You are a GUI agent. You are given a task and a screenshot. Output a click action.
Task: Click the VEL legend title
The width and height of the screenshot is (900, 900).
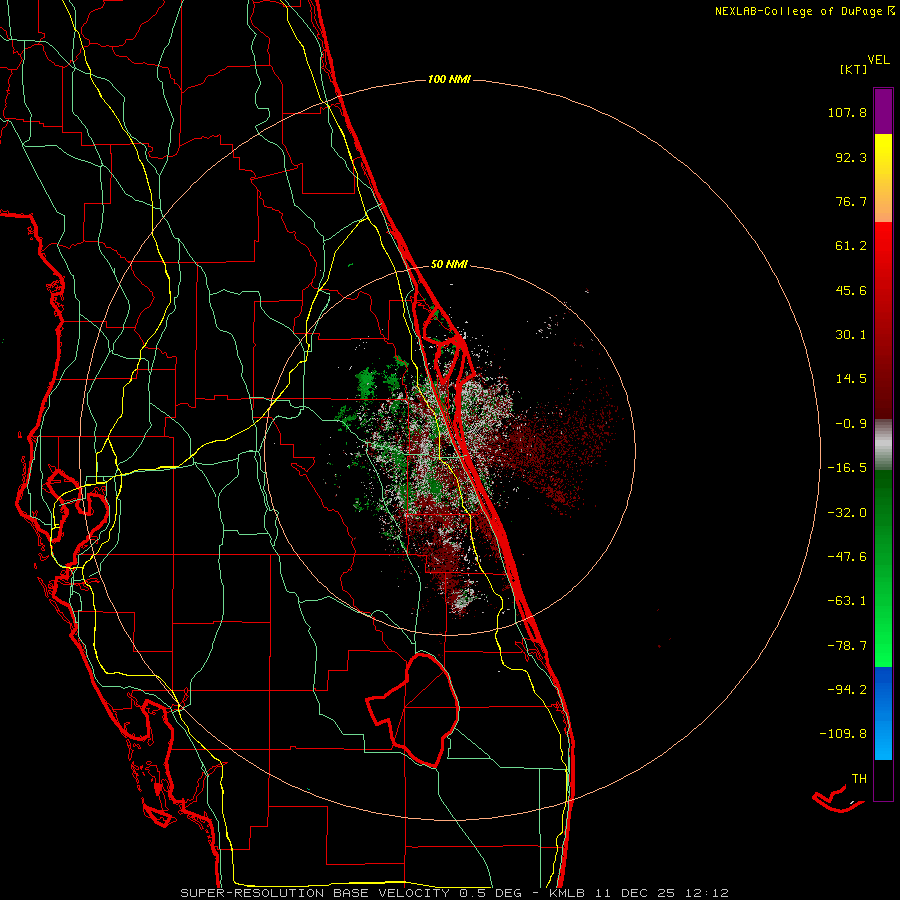point(878,60)
